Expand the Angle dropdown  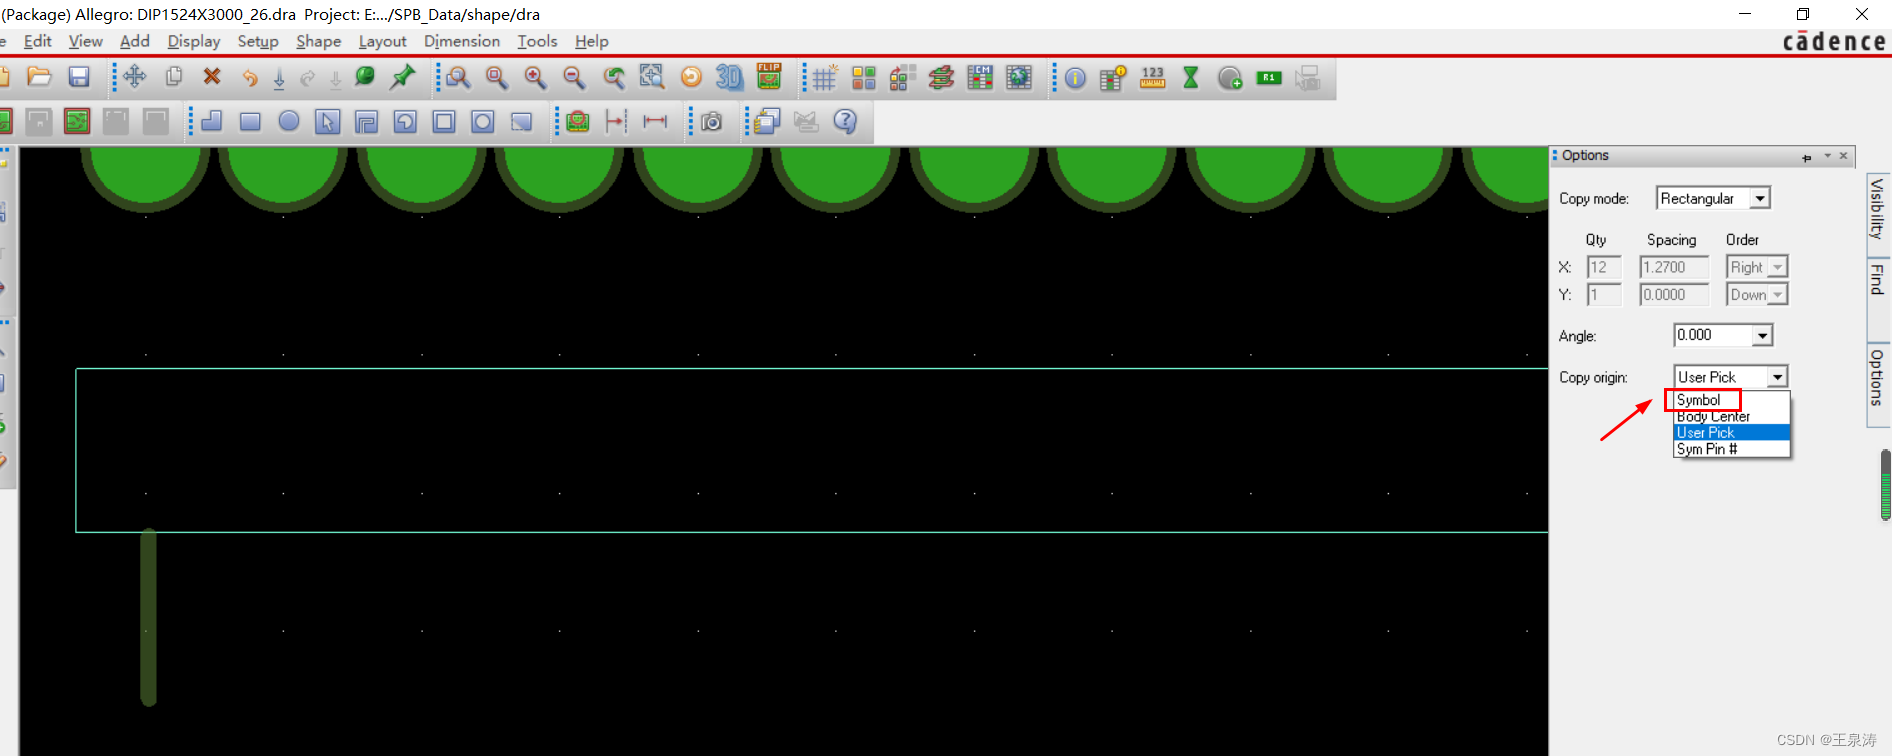pos(1762,336)
